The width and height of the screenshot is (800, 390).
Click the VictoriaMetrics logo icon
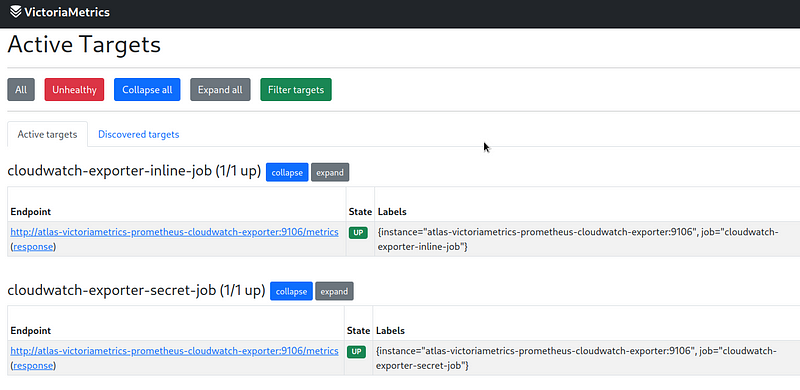coord(16,12)
